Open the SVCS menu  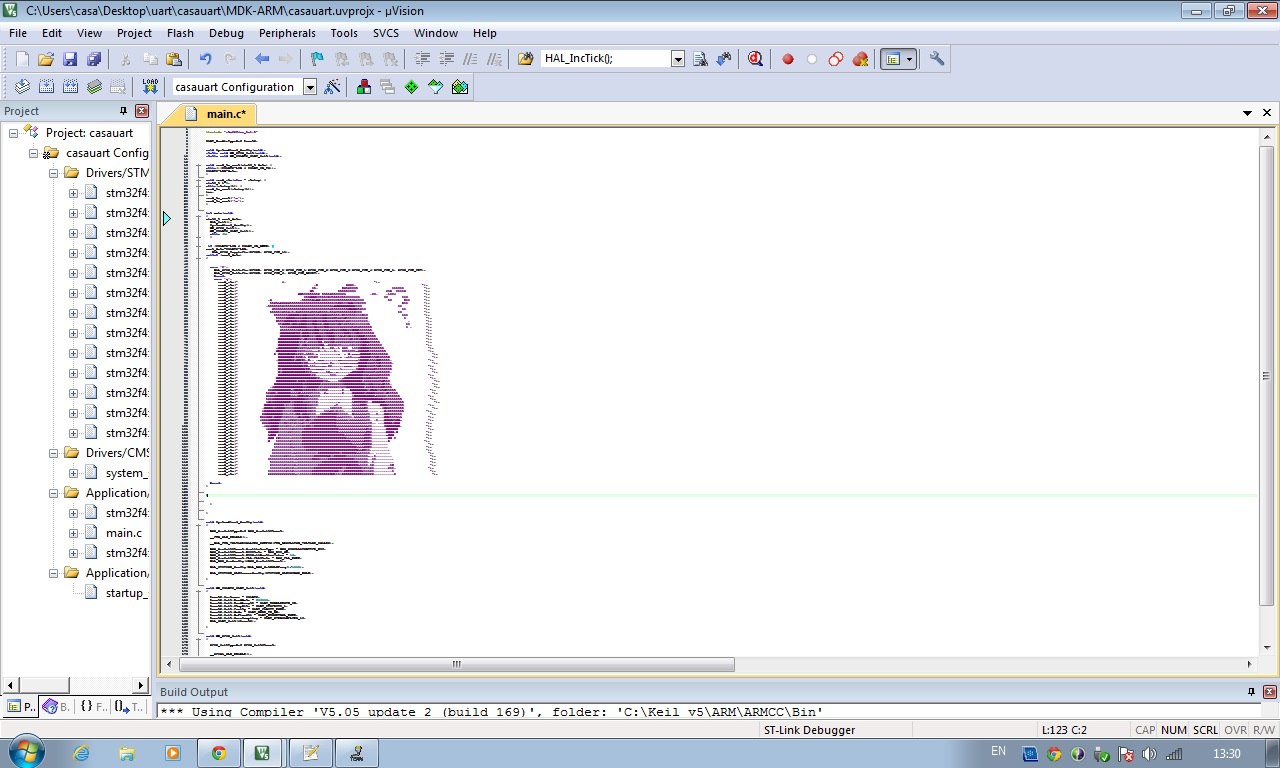tap(386, 33)
